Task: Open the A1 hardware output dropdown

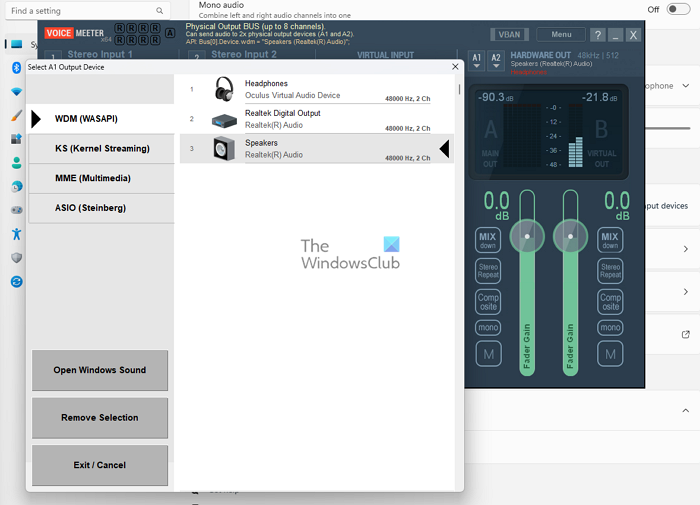Action: [x=476, y=60]
